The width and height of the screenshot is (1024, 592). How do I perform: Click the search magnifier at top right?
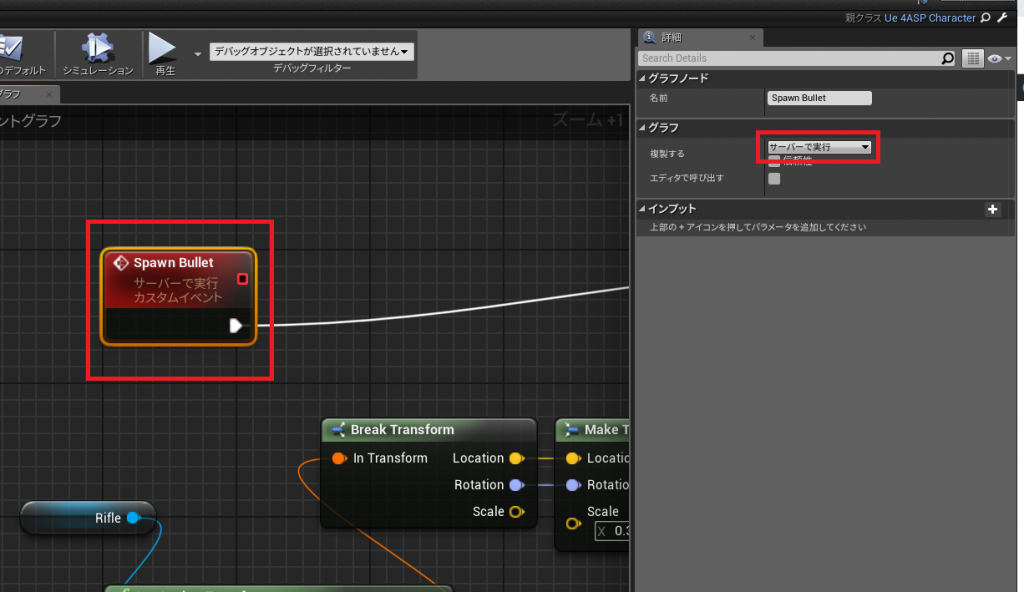pos(985,17)
